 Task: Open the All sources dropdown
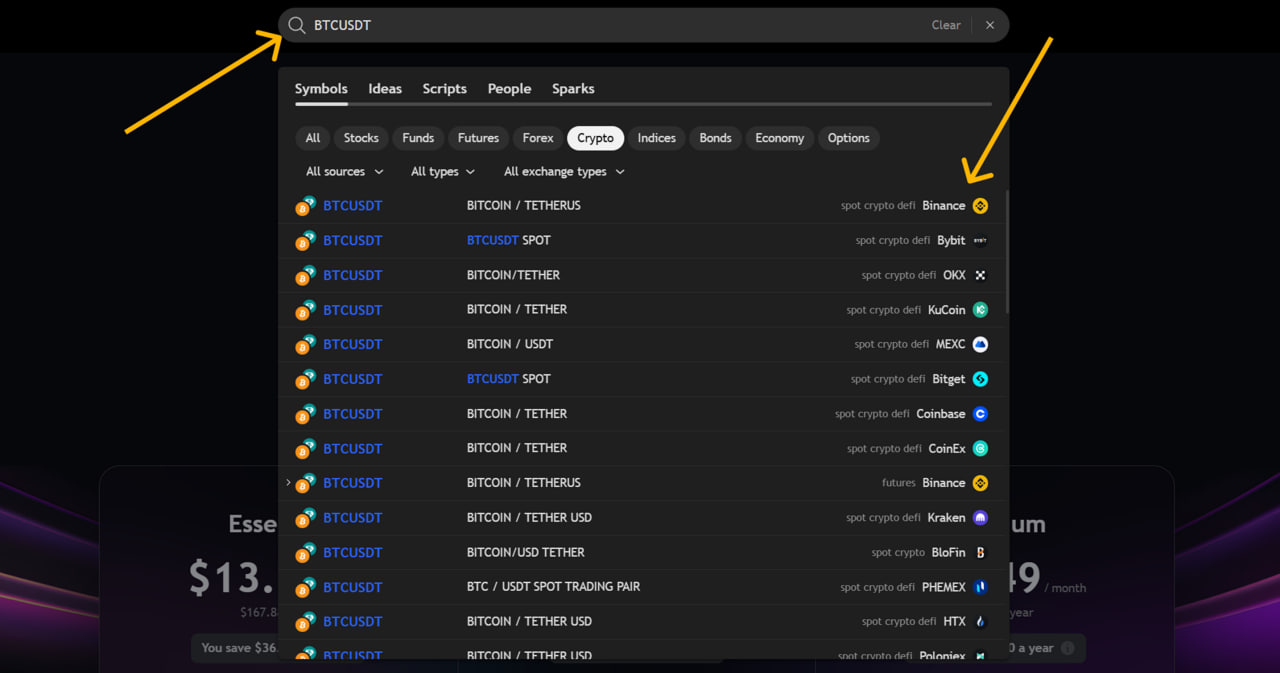click(345, 172)
